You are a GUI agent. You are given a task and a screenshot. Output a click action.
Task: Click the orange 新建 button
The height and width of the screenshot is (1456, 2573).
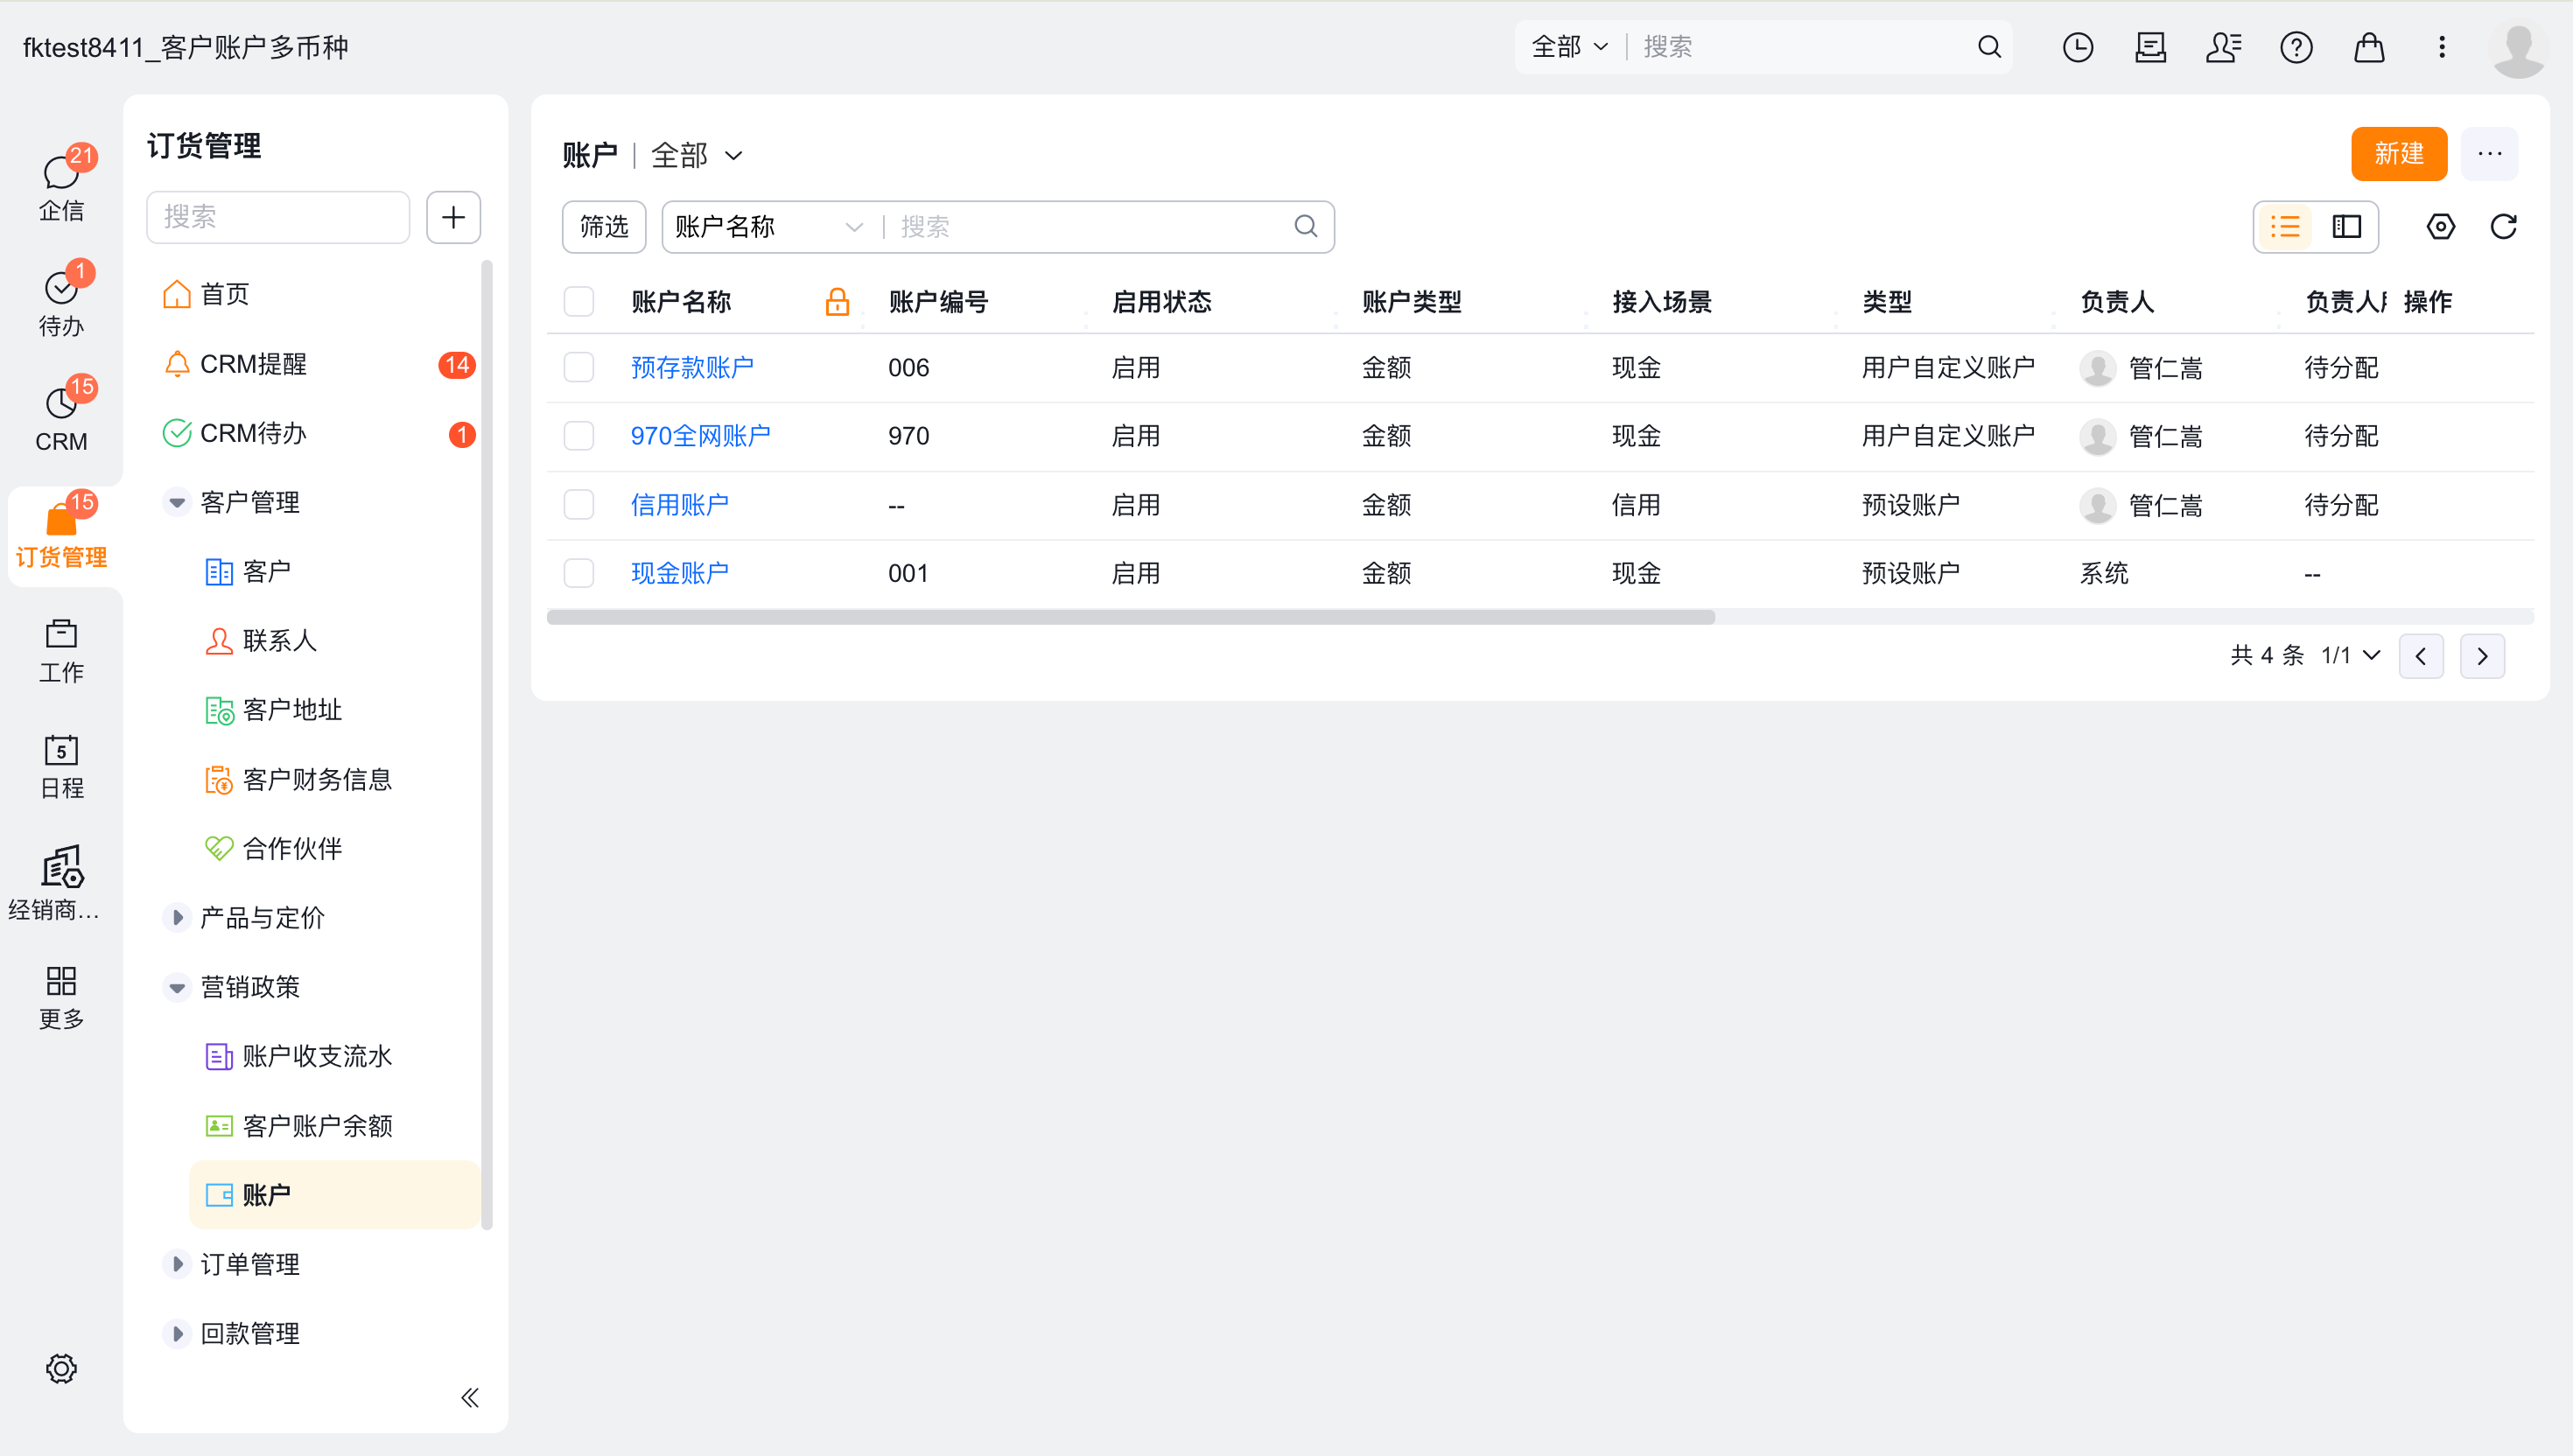(x=2398, y=154)
